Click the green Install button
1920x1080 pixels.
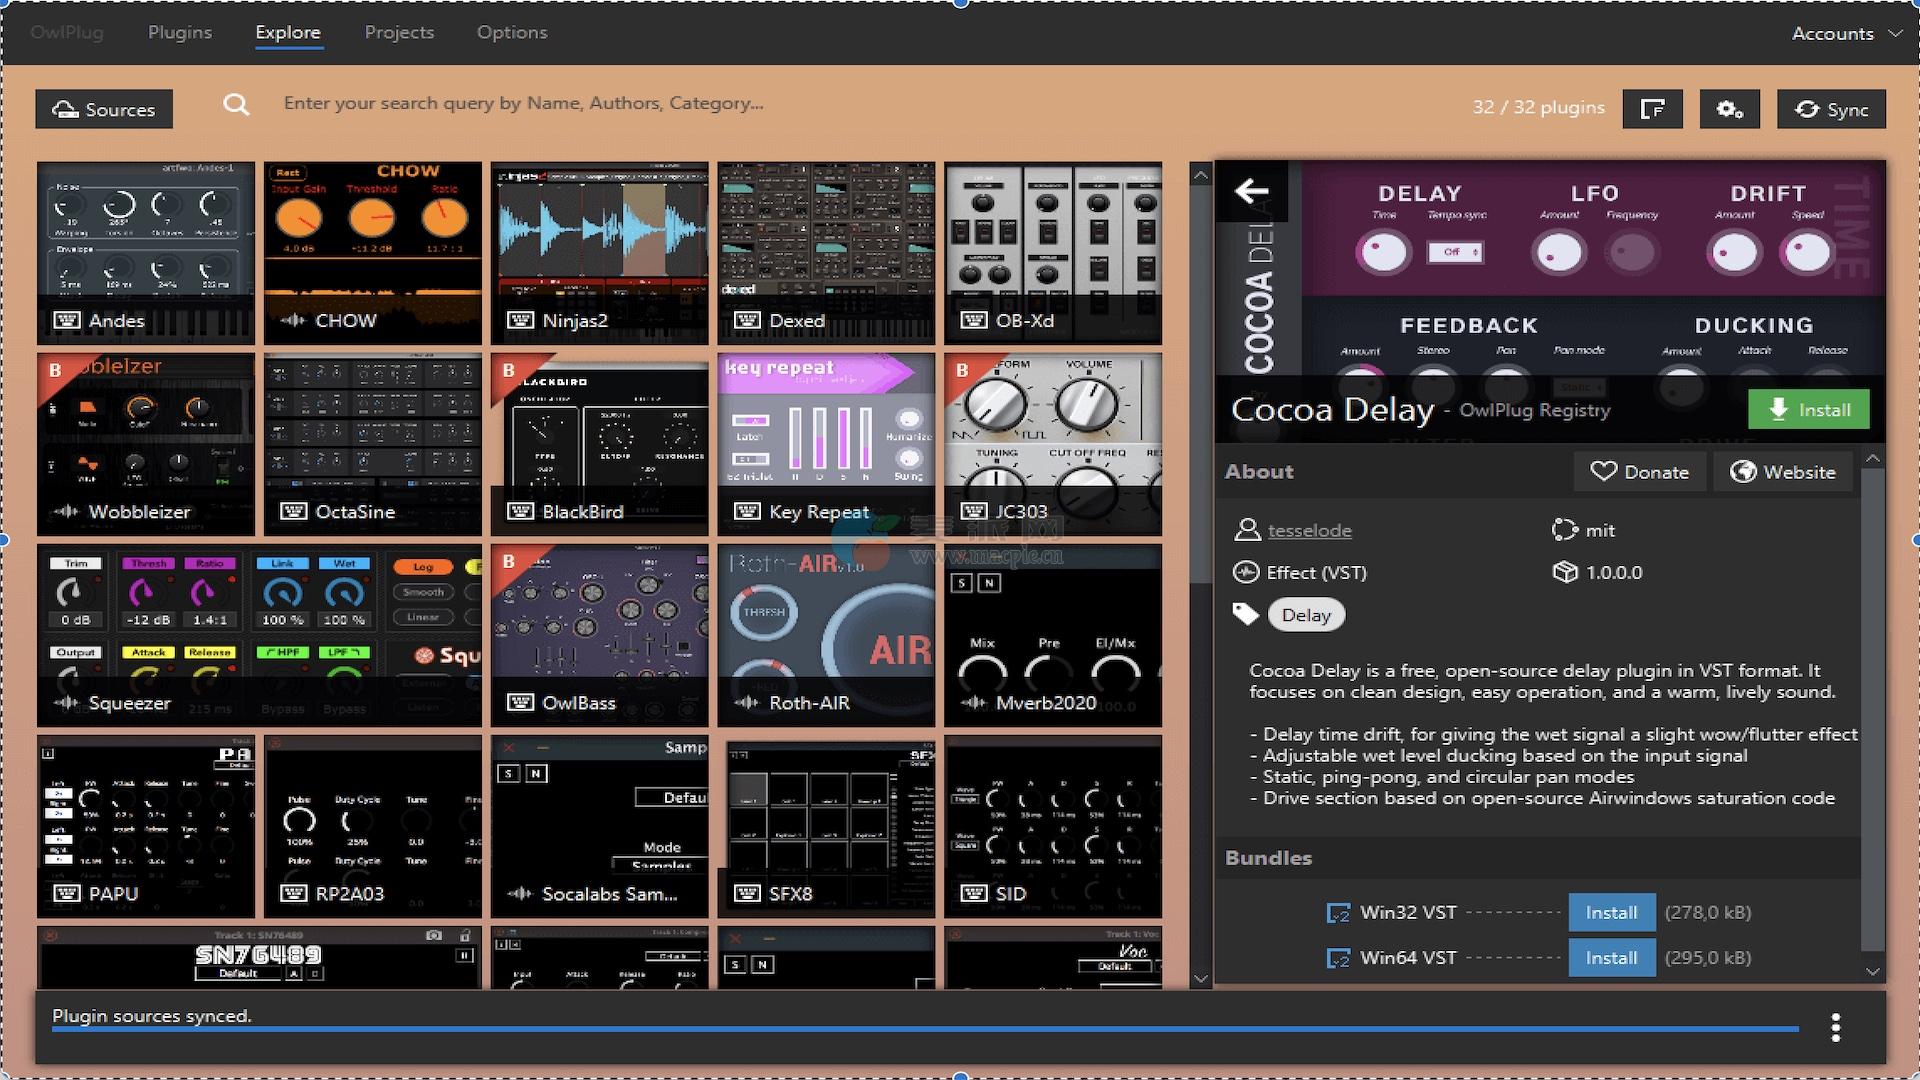coord(1808,409)
